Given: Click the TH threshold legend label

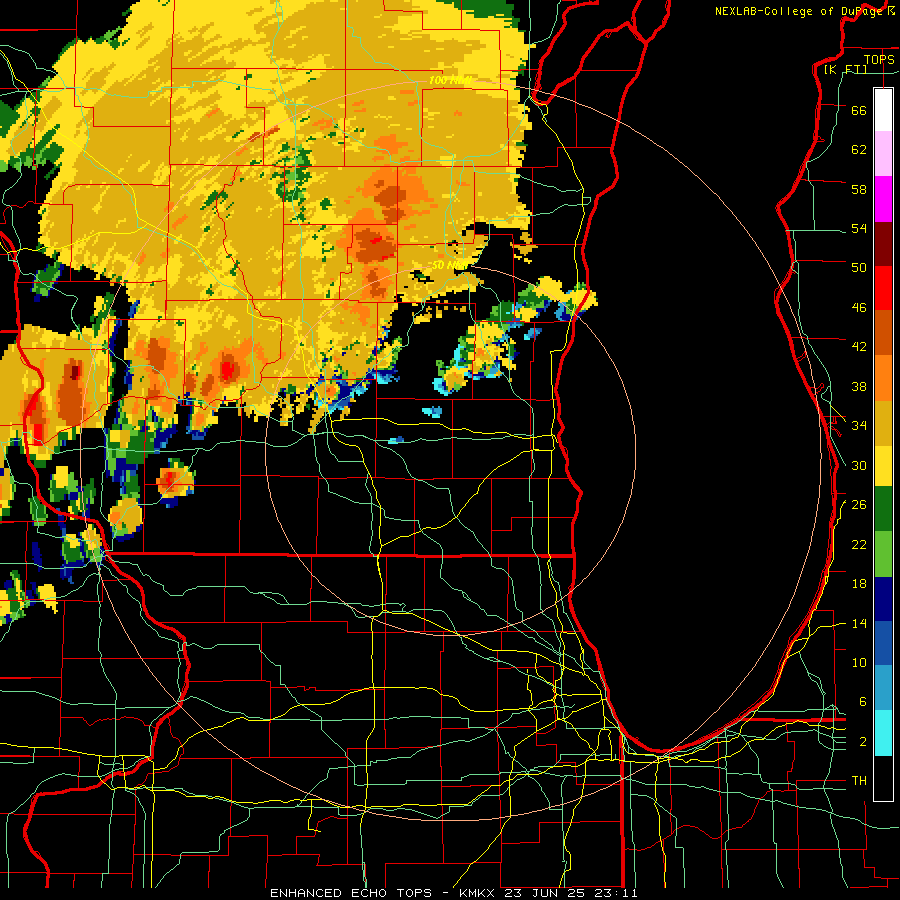Looking at the screenshot, I should [x=859, y=781].
